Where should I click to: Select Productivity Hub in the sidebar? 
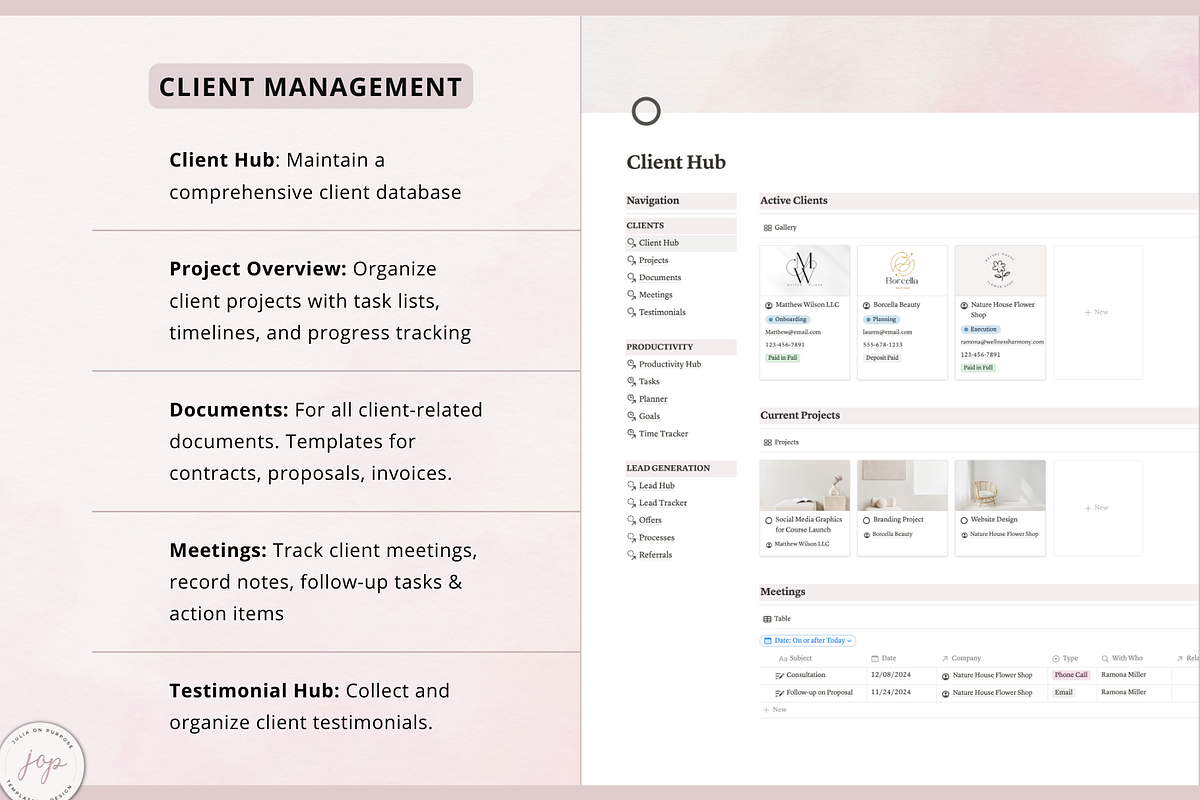click(x=670, y=362)
